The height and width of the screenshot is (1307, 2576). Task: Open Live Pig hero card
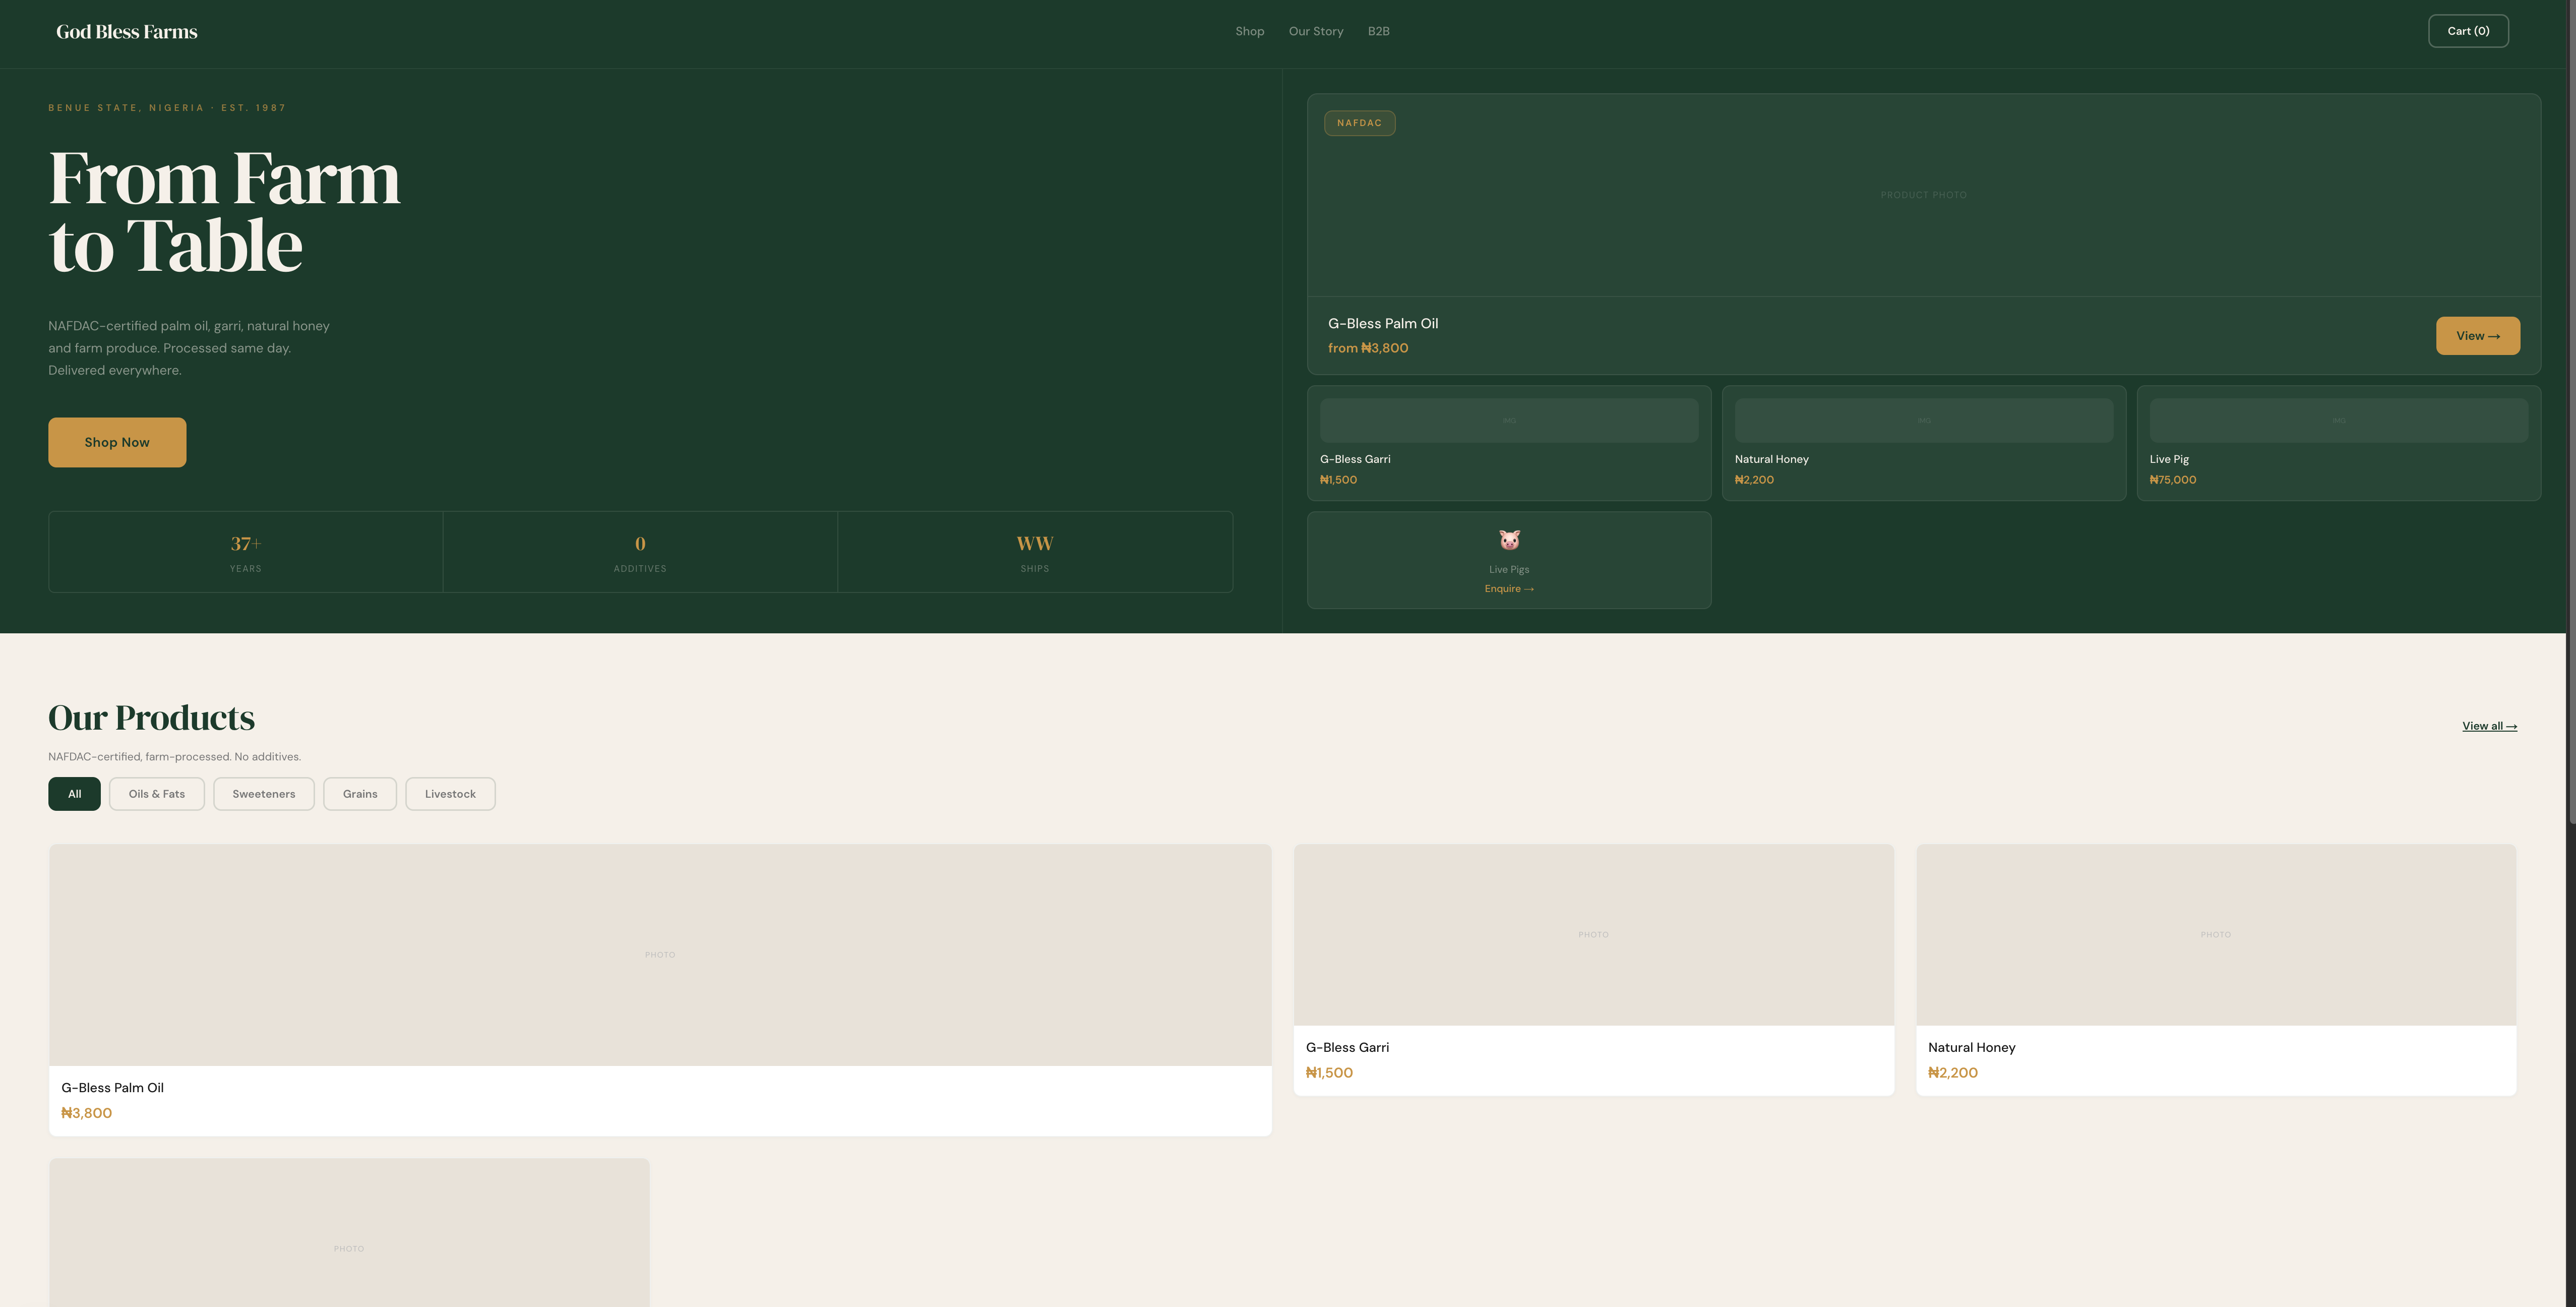tap(2338, 443)
